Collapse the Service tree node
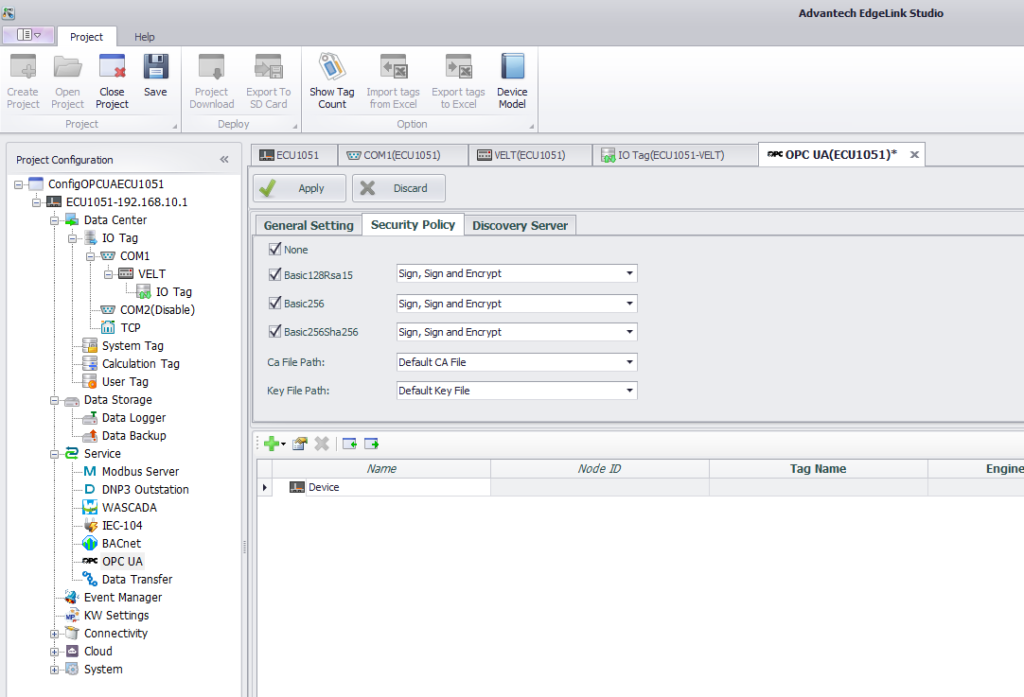The height and width of the screenshot is (697, 1024). point(55,454)
